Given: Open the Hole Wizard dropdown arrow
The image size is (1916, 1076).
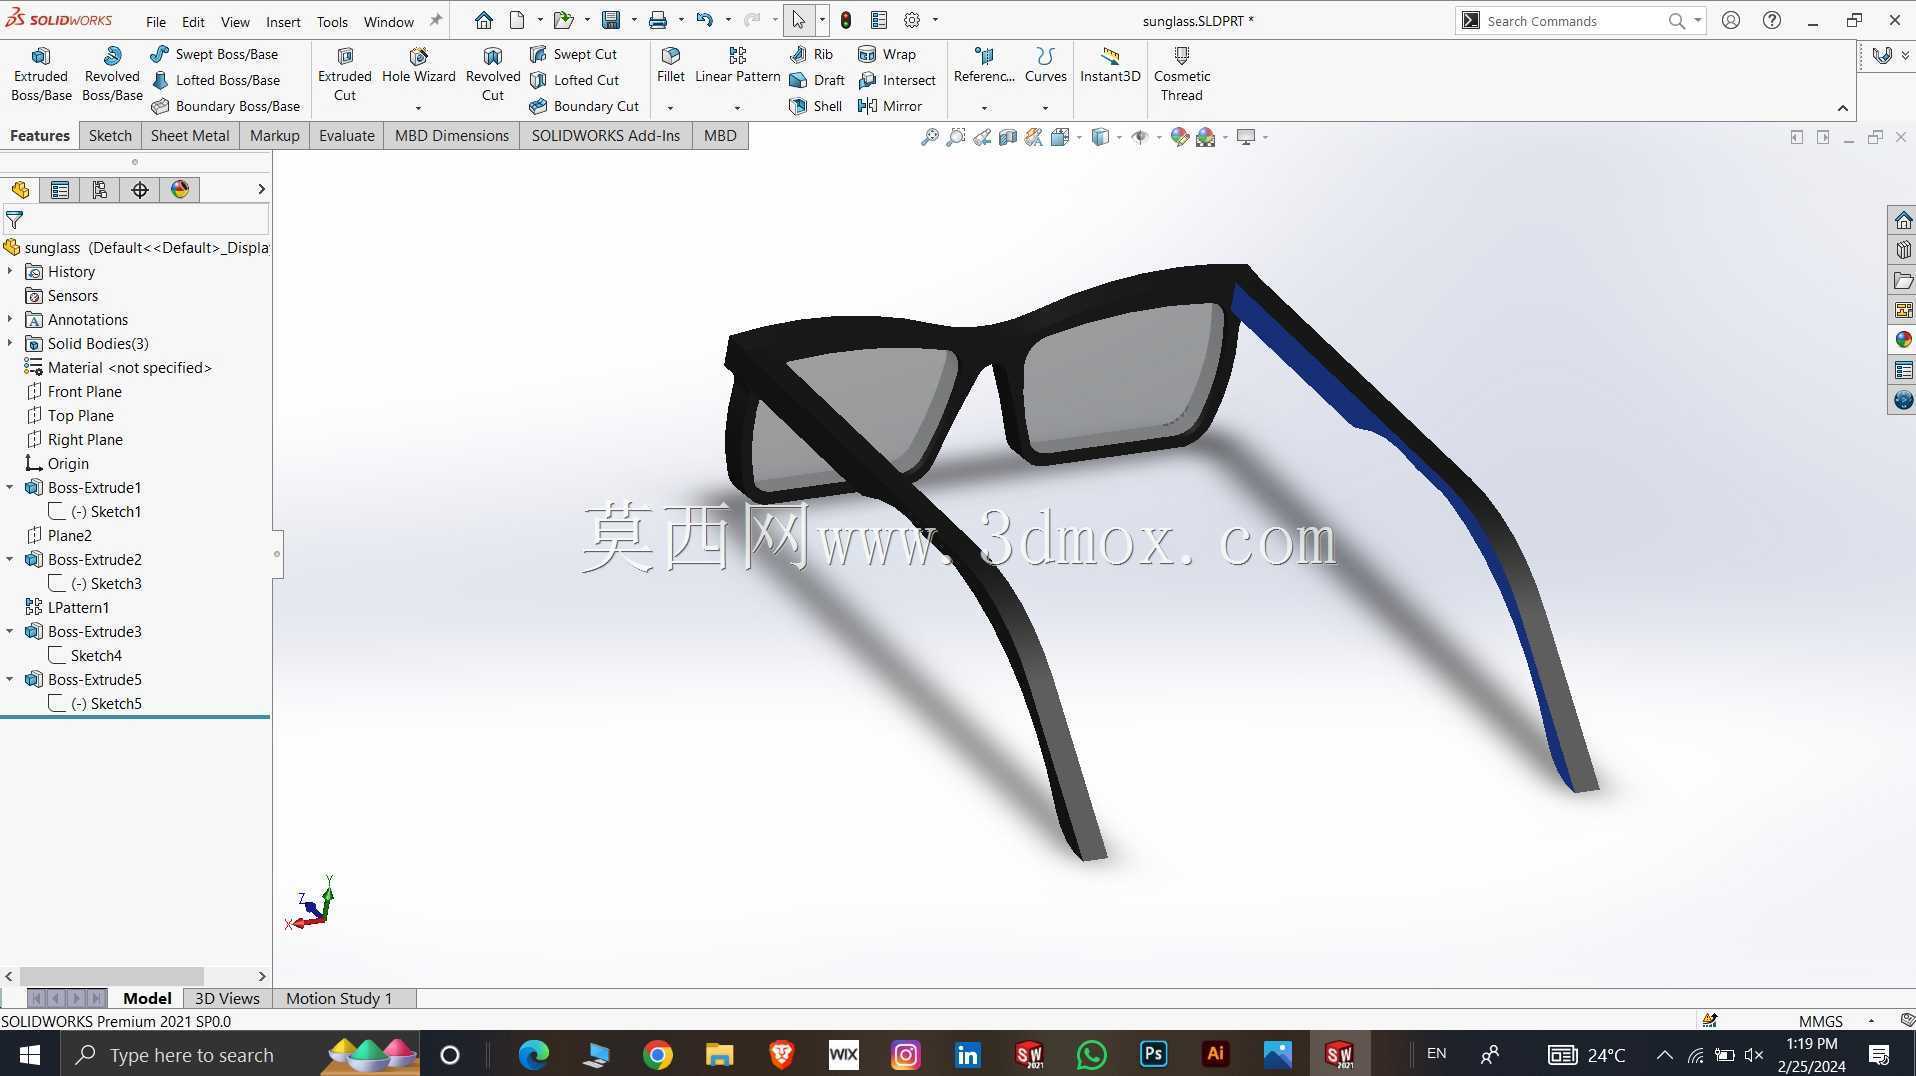Looking at the screenshot, I should (x=418, y=108).
